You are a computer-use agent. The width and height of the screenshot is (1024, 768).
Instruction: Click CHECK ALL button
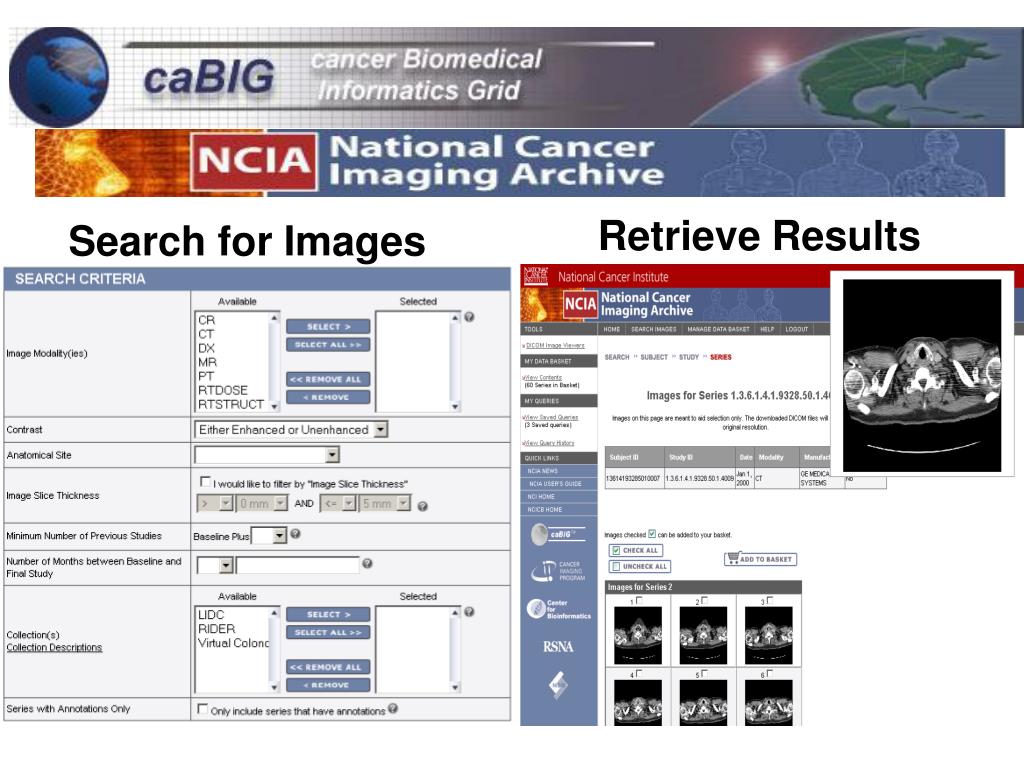635,550
